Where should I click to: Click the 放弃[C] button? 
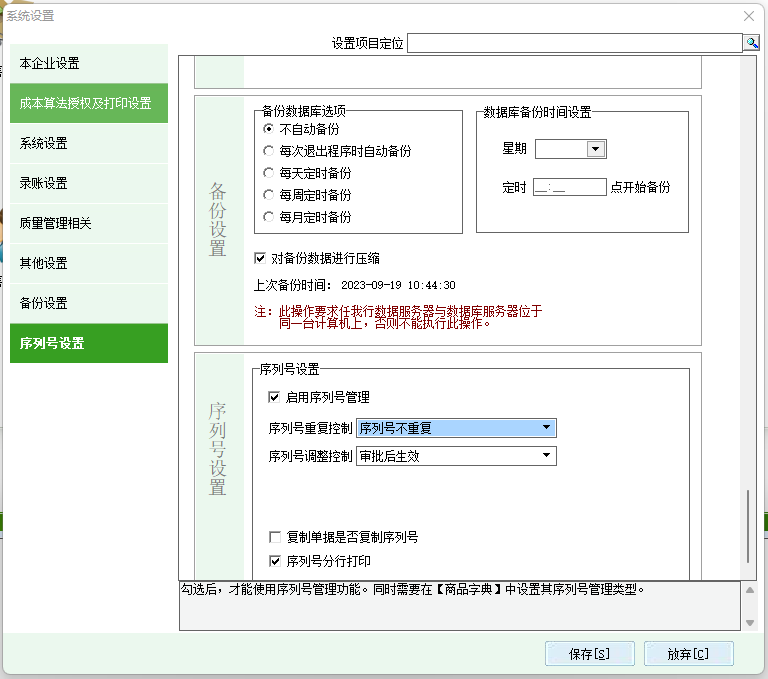[x=688, y=654]
